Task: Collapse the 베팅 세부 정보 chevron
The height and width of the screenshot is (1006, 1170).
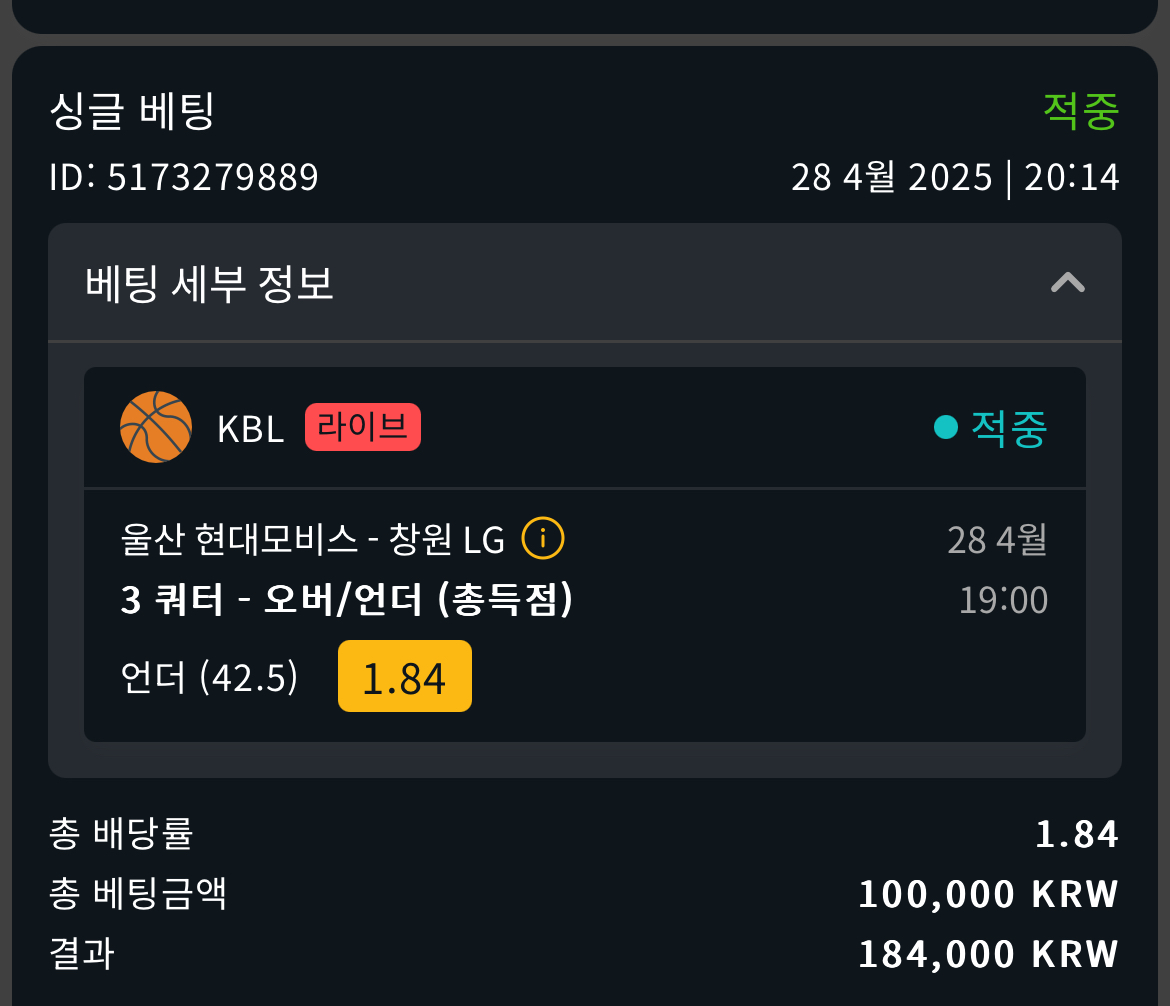Action: click(1067, 283)
